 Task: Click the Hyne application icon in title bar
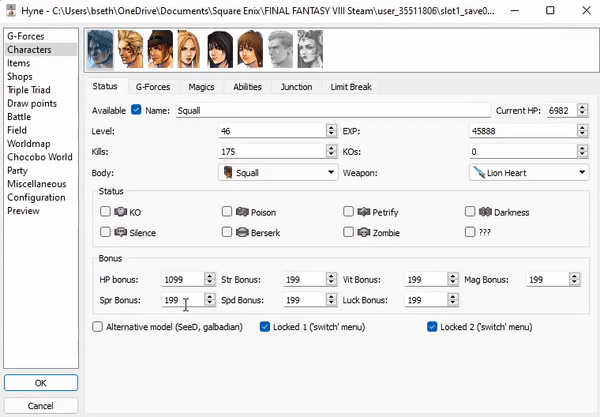click(11, 10)
